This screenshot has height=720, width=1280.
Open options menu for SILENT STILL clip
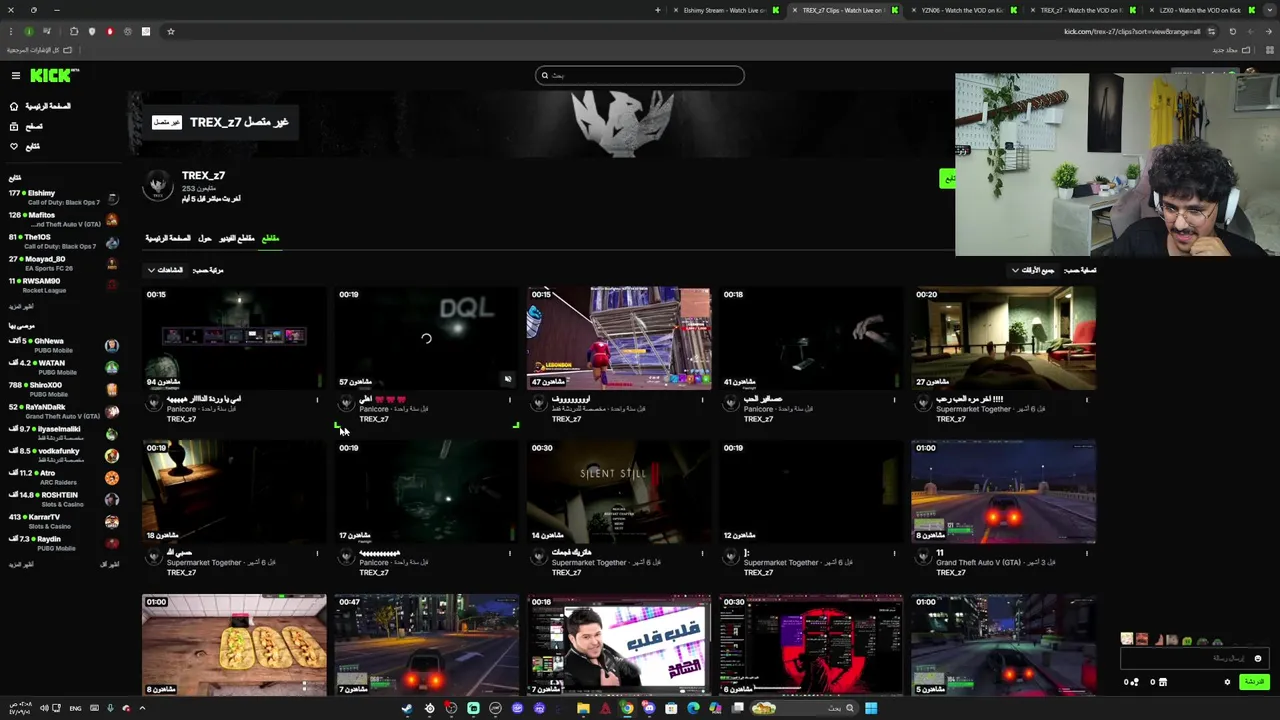[702, 553]
